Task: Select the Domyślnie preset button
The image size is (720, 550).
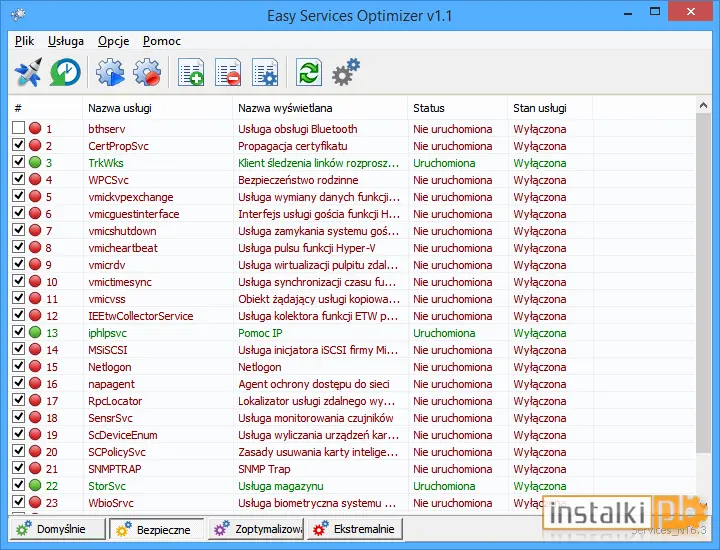Action: pyautogui.click(x=57, y=529)
